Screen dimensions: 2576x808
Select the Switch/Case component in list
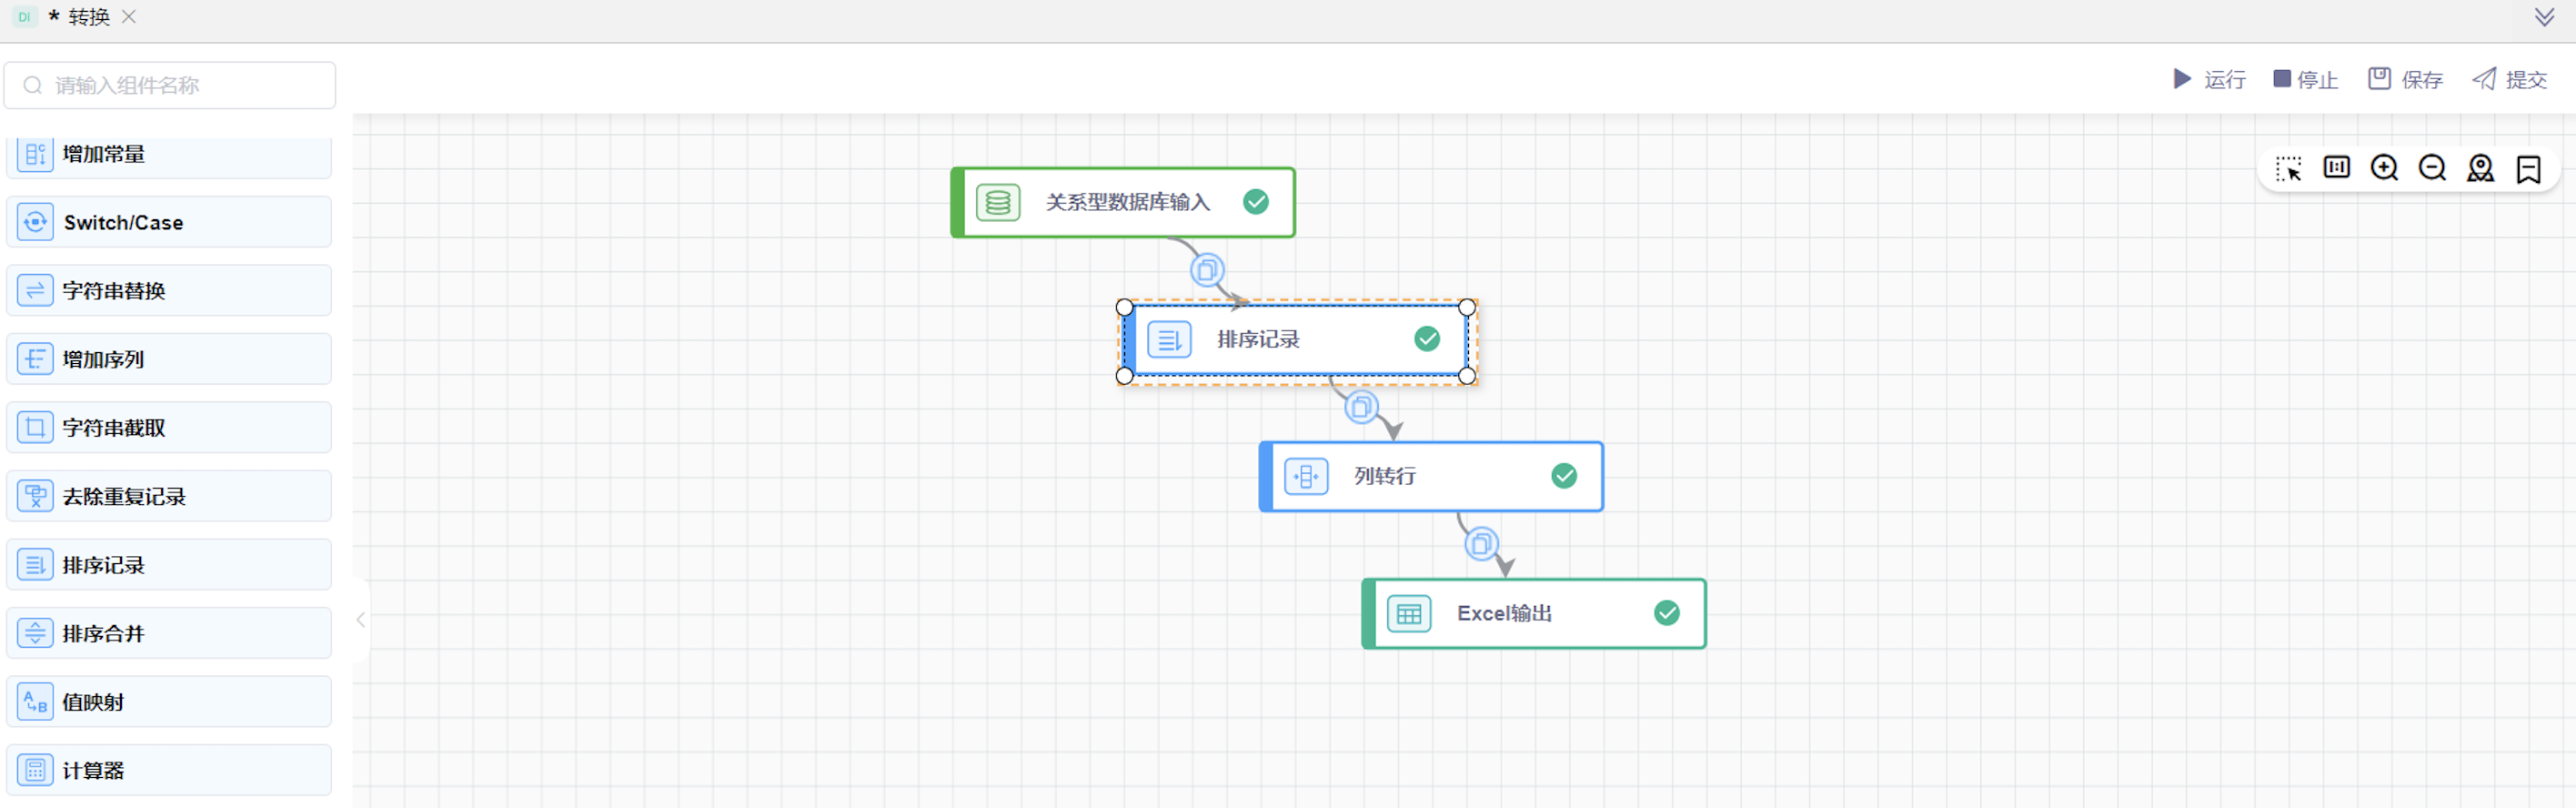click(x=168, y=222)
